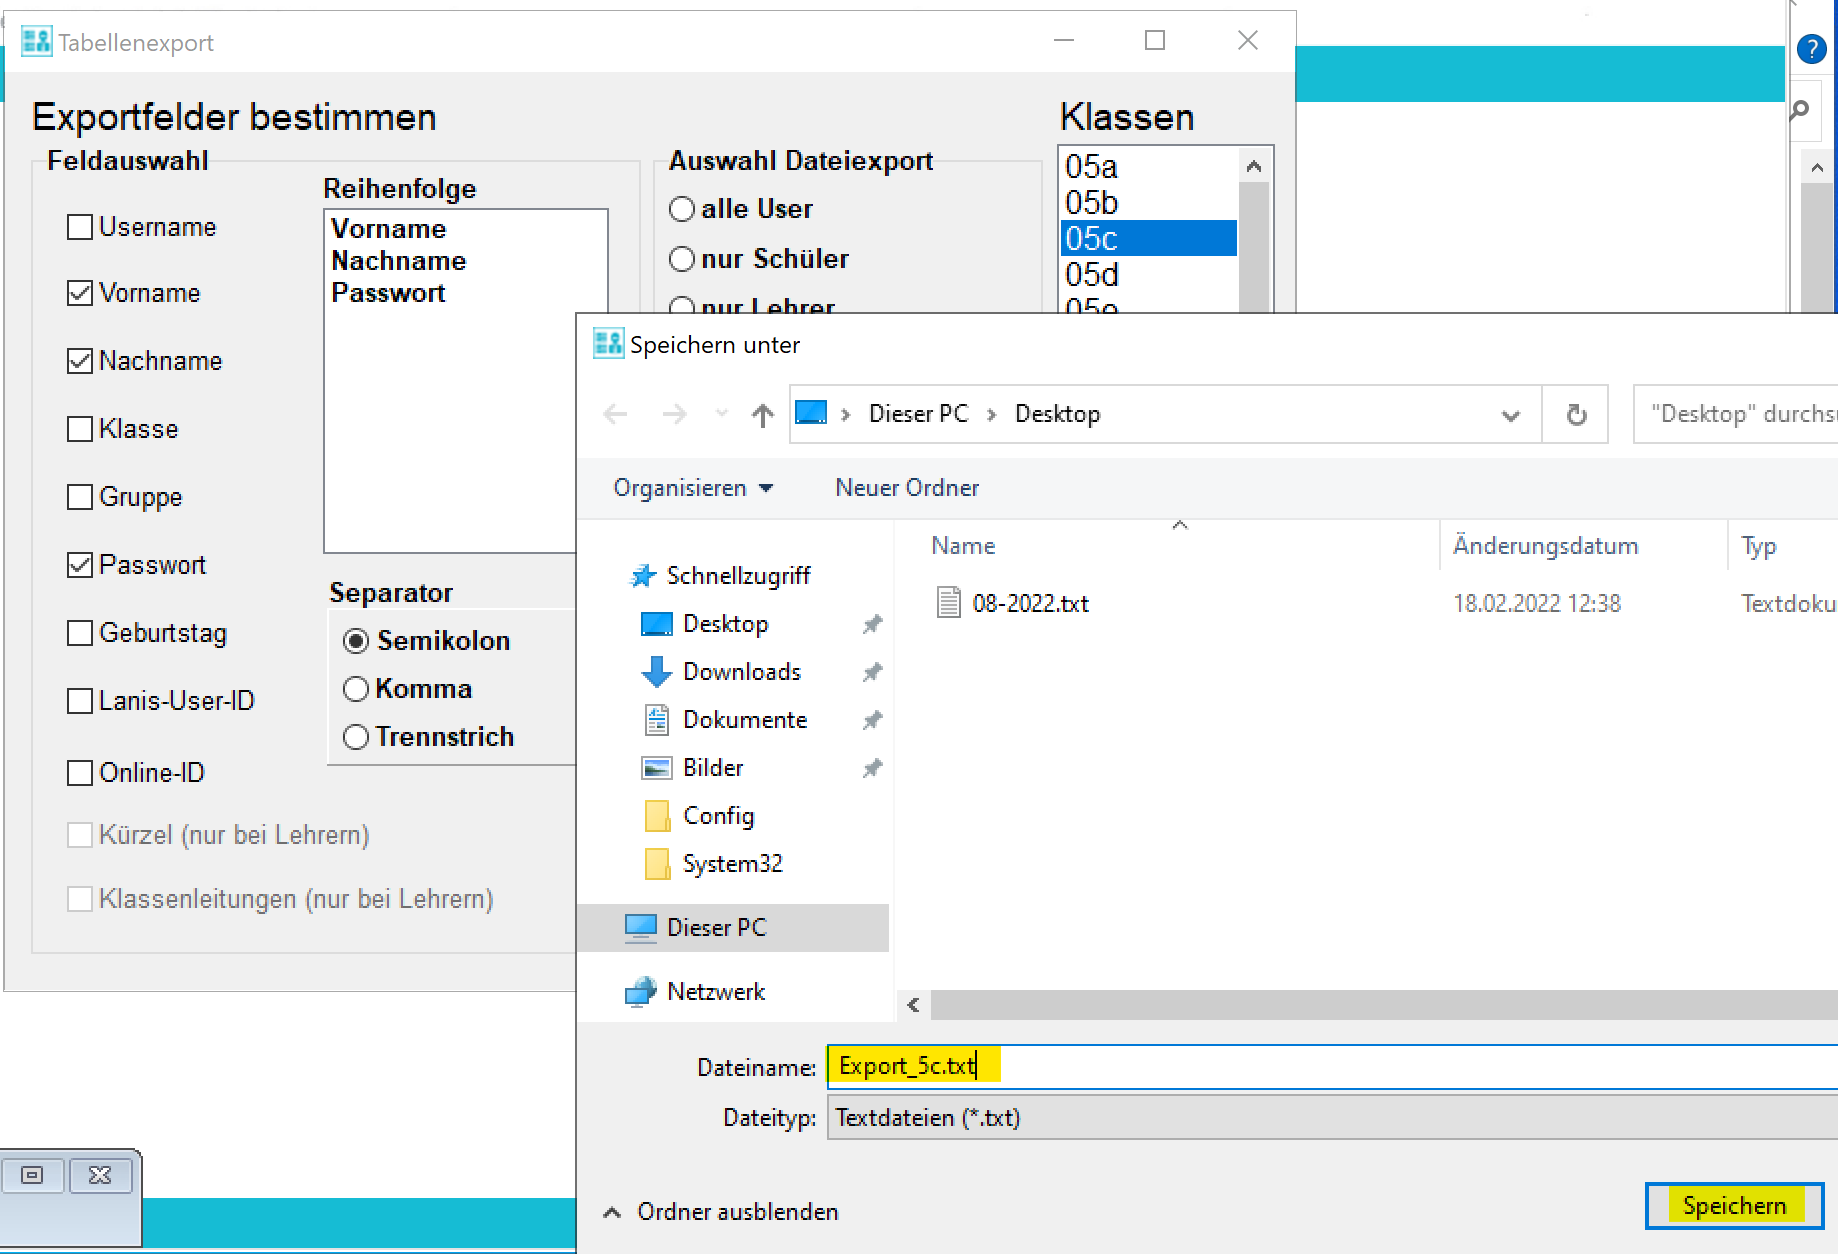Enable the Geburtstag checkbox
This screenshot has height=1254, width=1838.
click(80, 633)
